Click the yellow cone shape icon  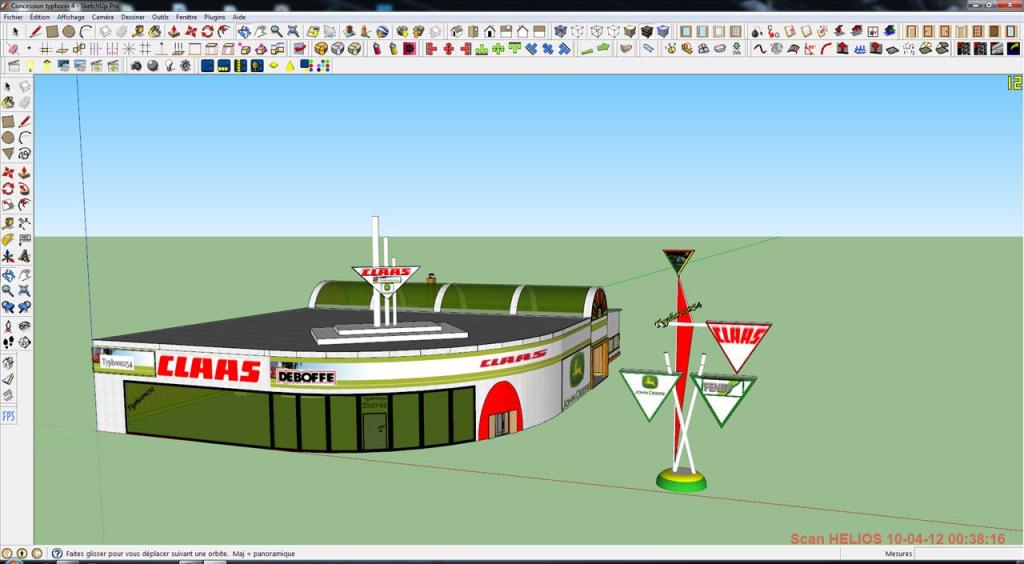(289, 65)
